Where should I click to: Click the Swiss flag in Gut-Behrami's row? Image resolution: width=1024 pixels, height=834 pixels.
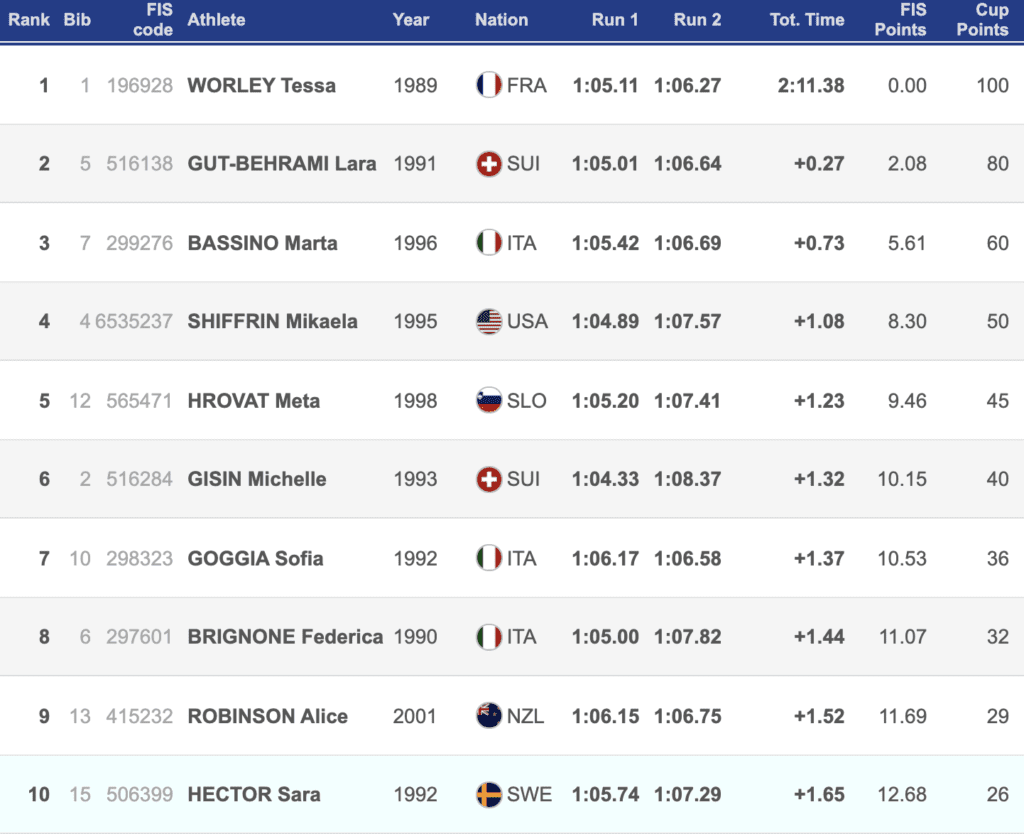click(x=488, y=164)
